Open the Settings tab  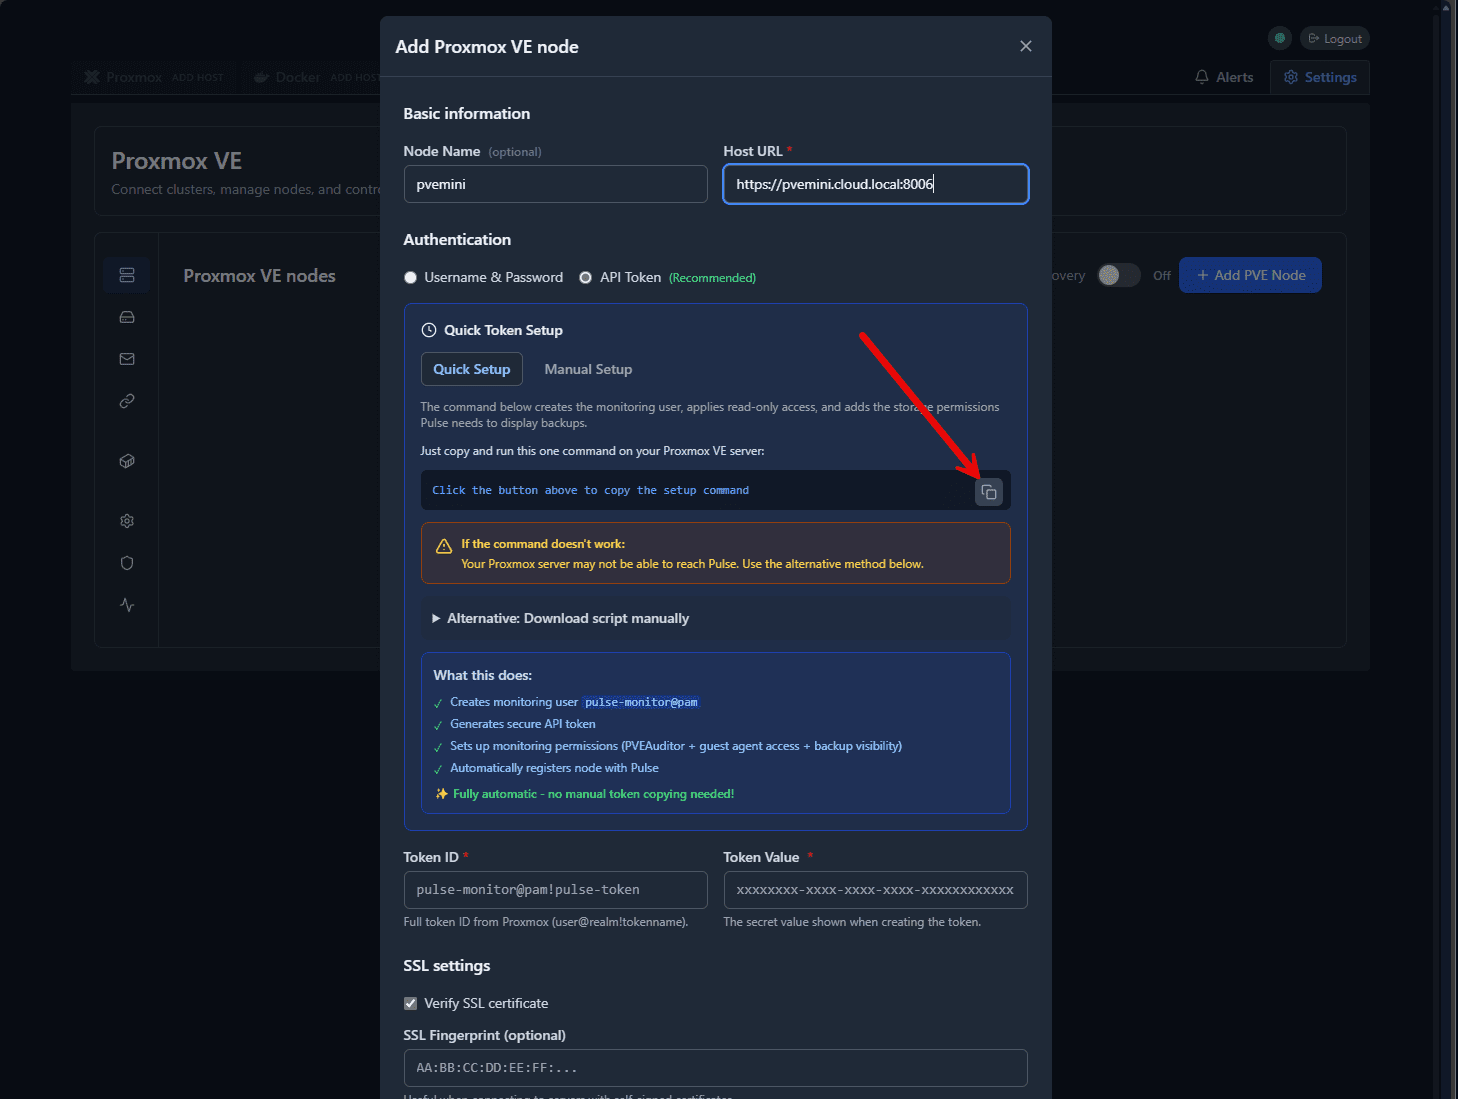point(1319,77)
